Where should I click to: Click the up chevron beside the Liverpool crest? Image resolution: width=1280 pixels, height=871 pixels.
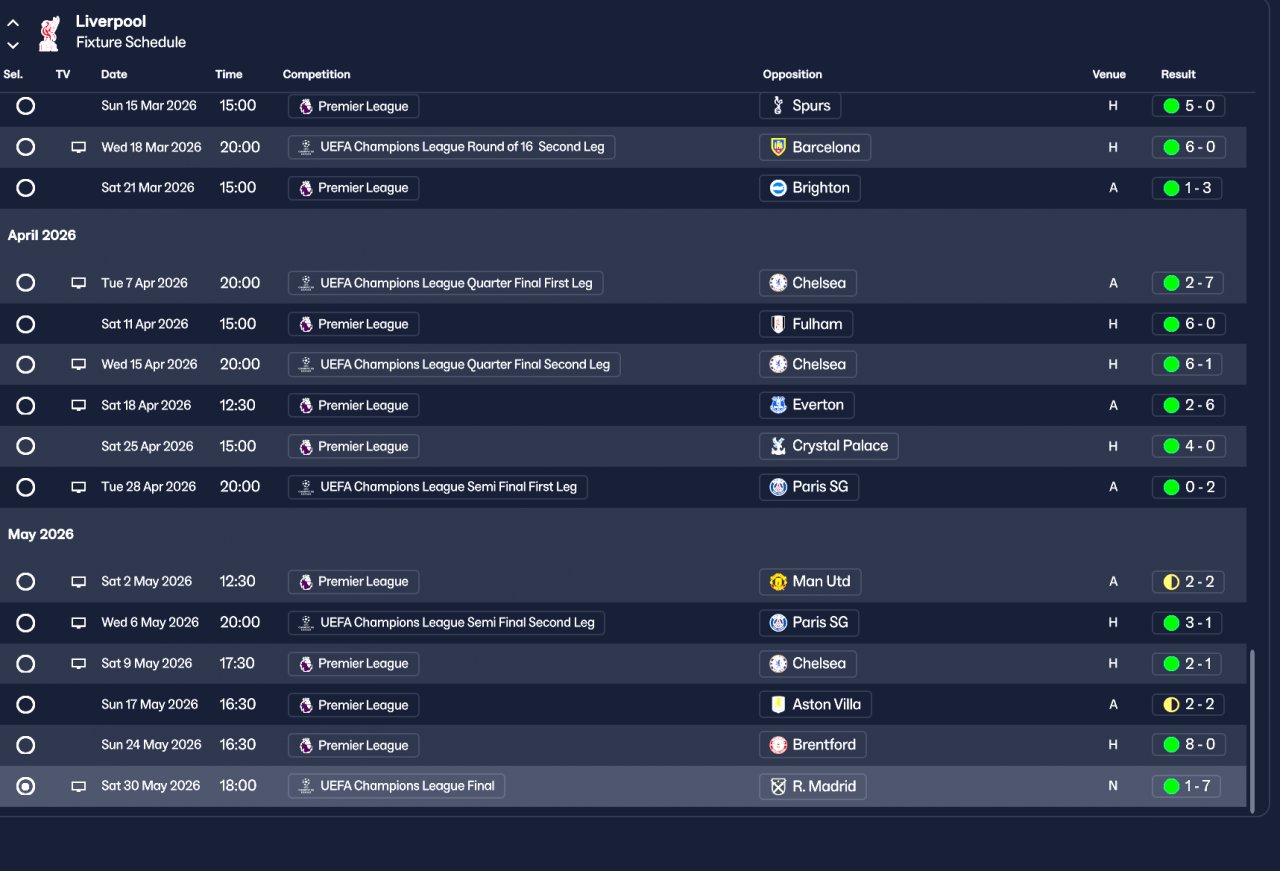(13, 23)
